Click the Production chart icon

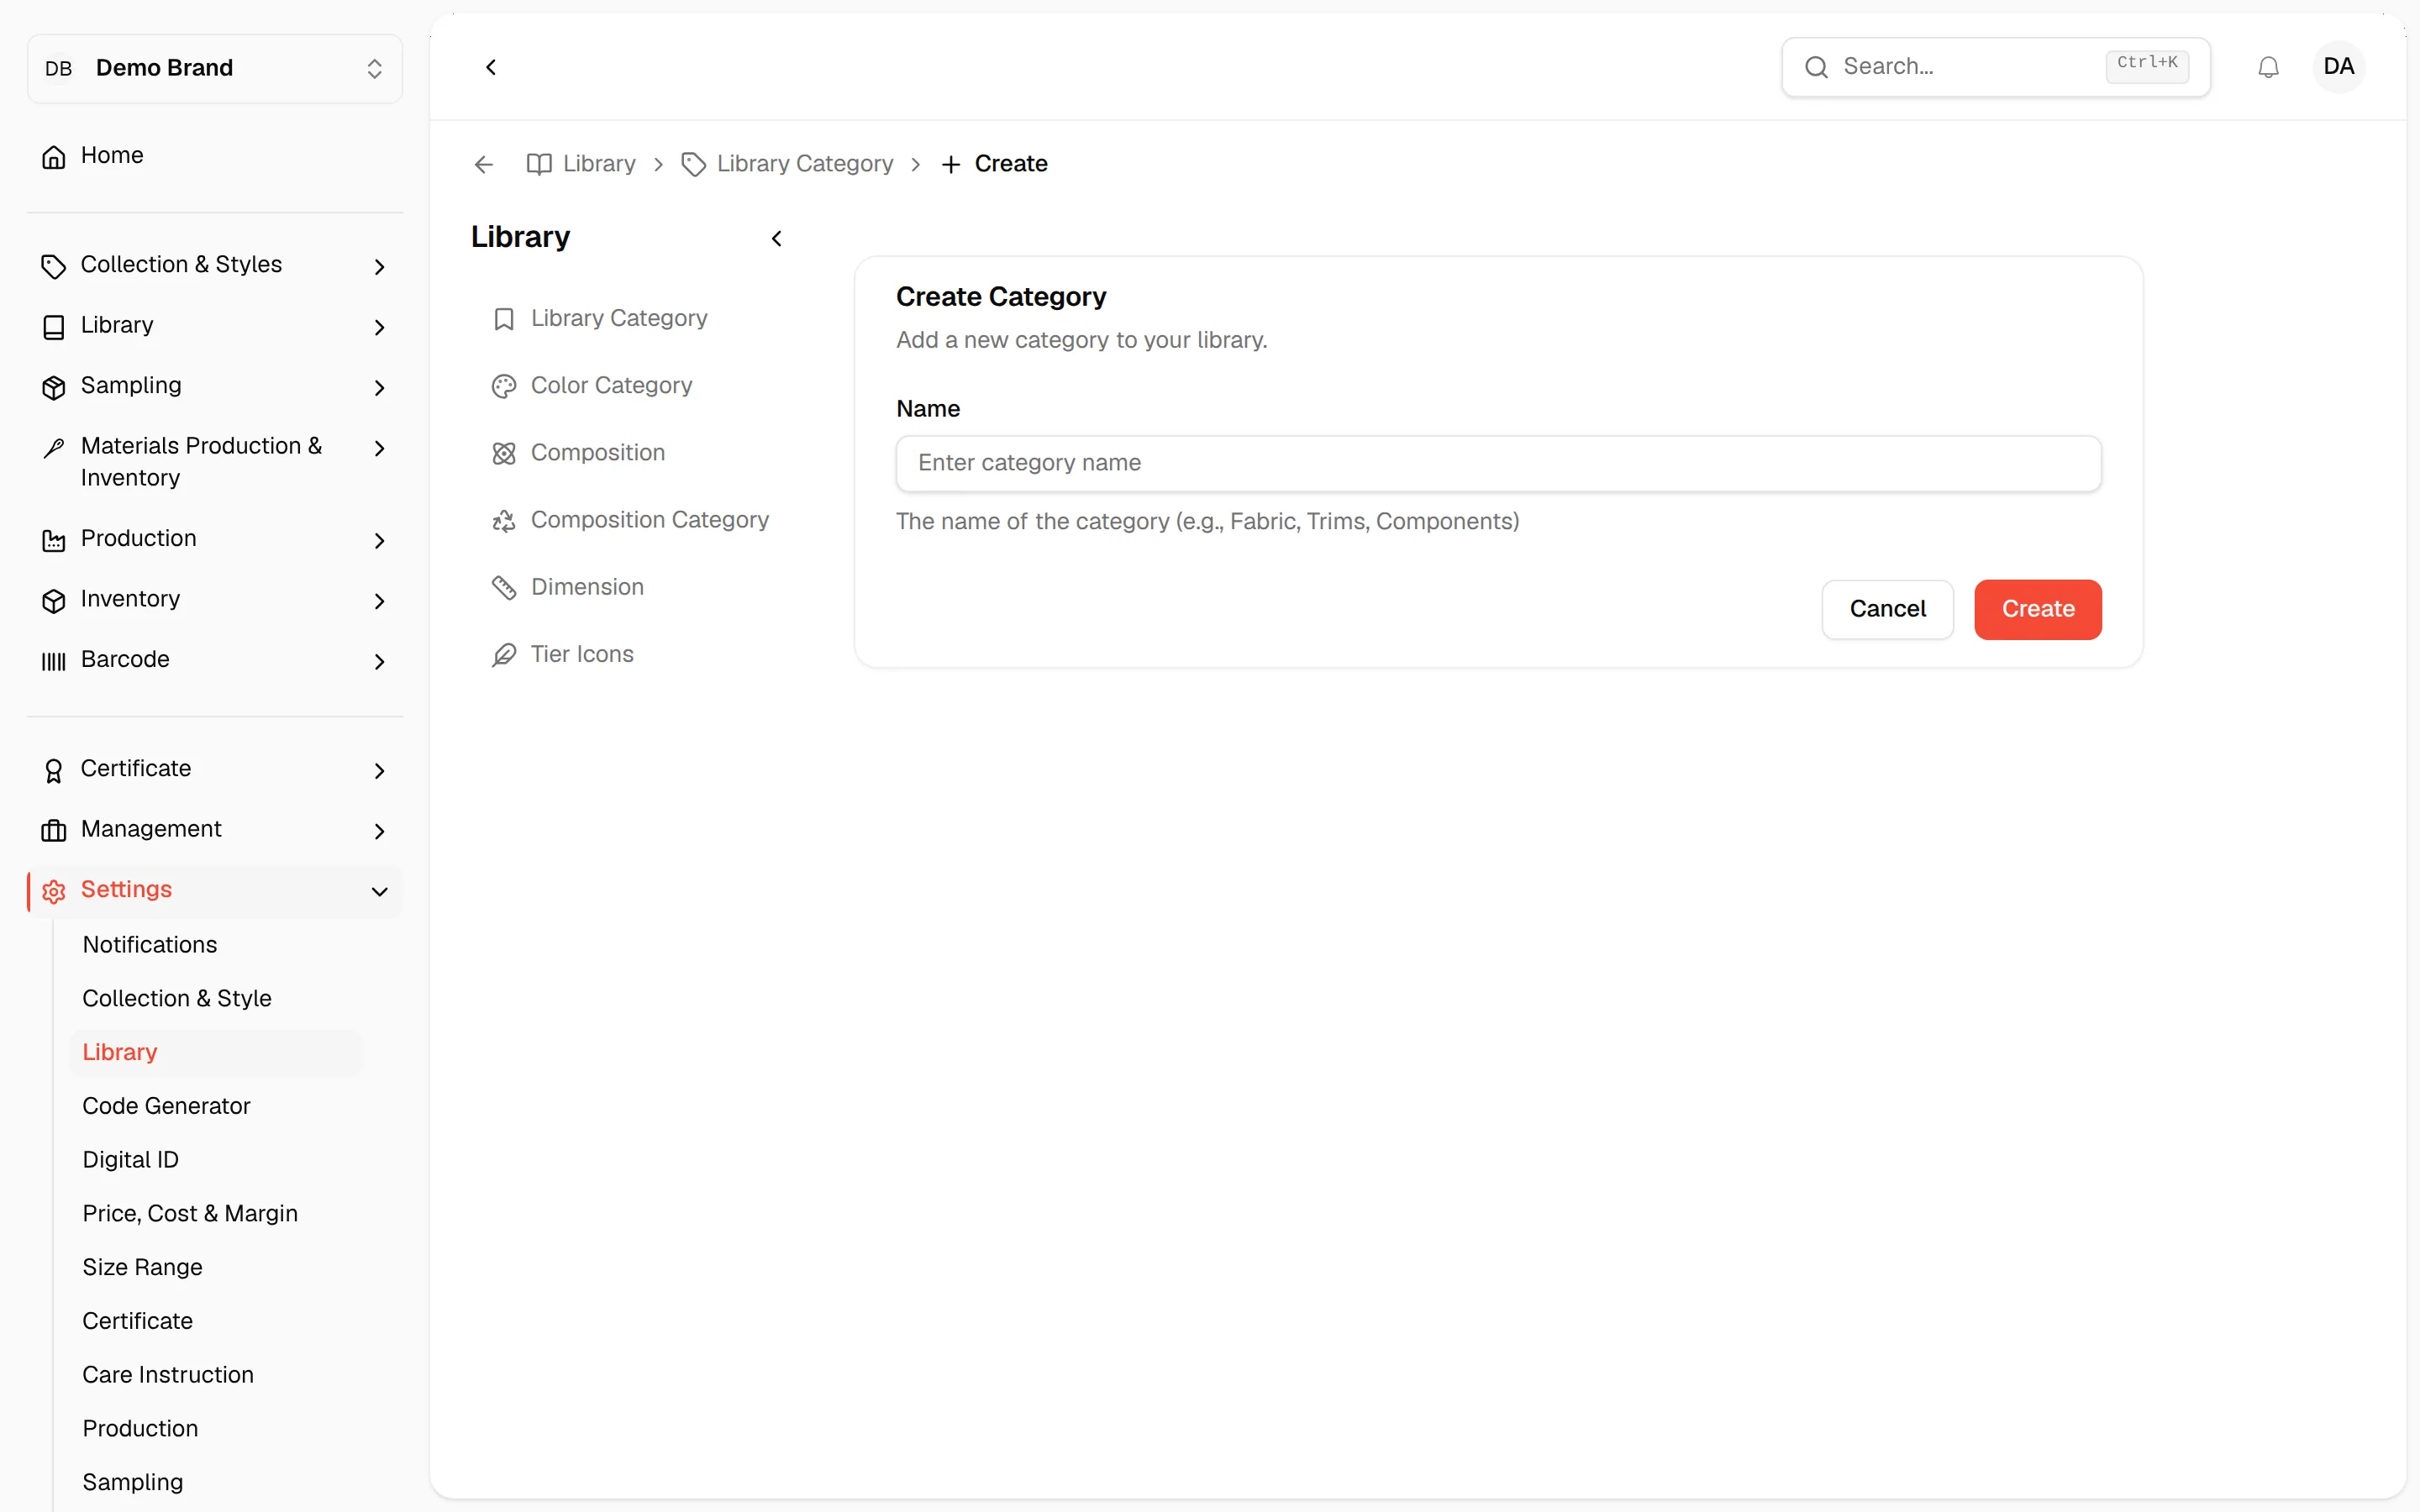[x=54, y=540]
